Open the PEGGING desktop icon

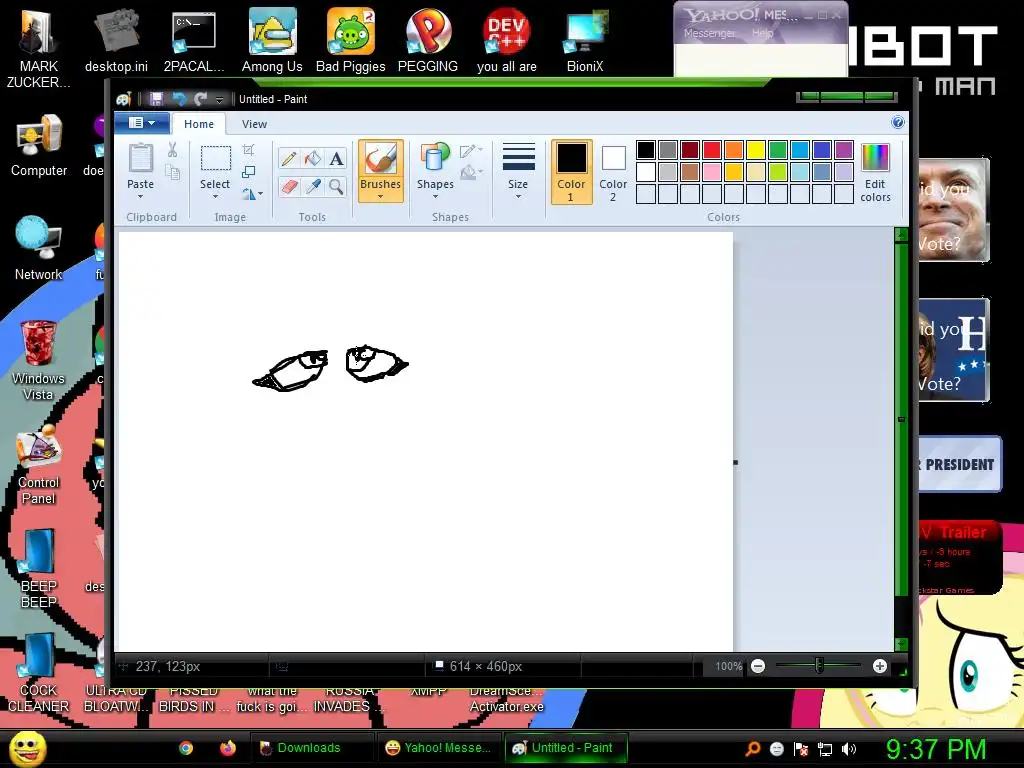point(428,40)
